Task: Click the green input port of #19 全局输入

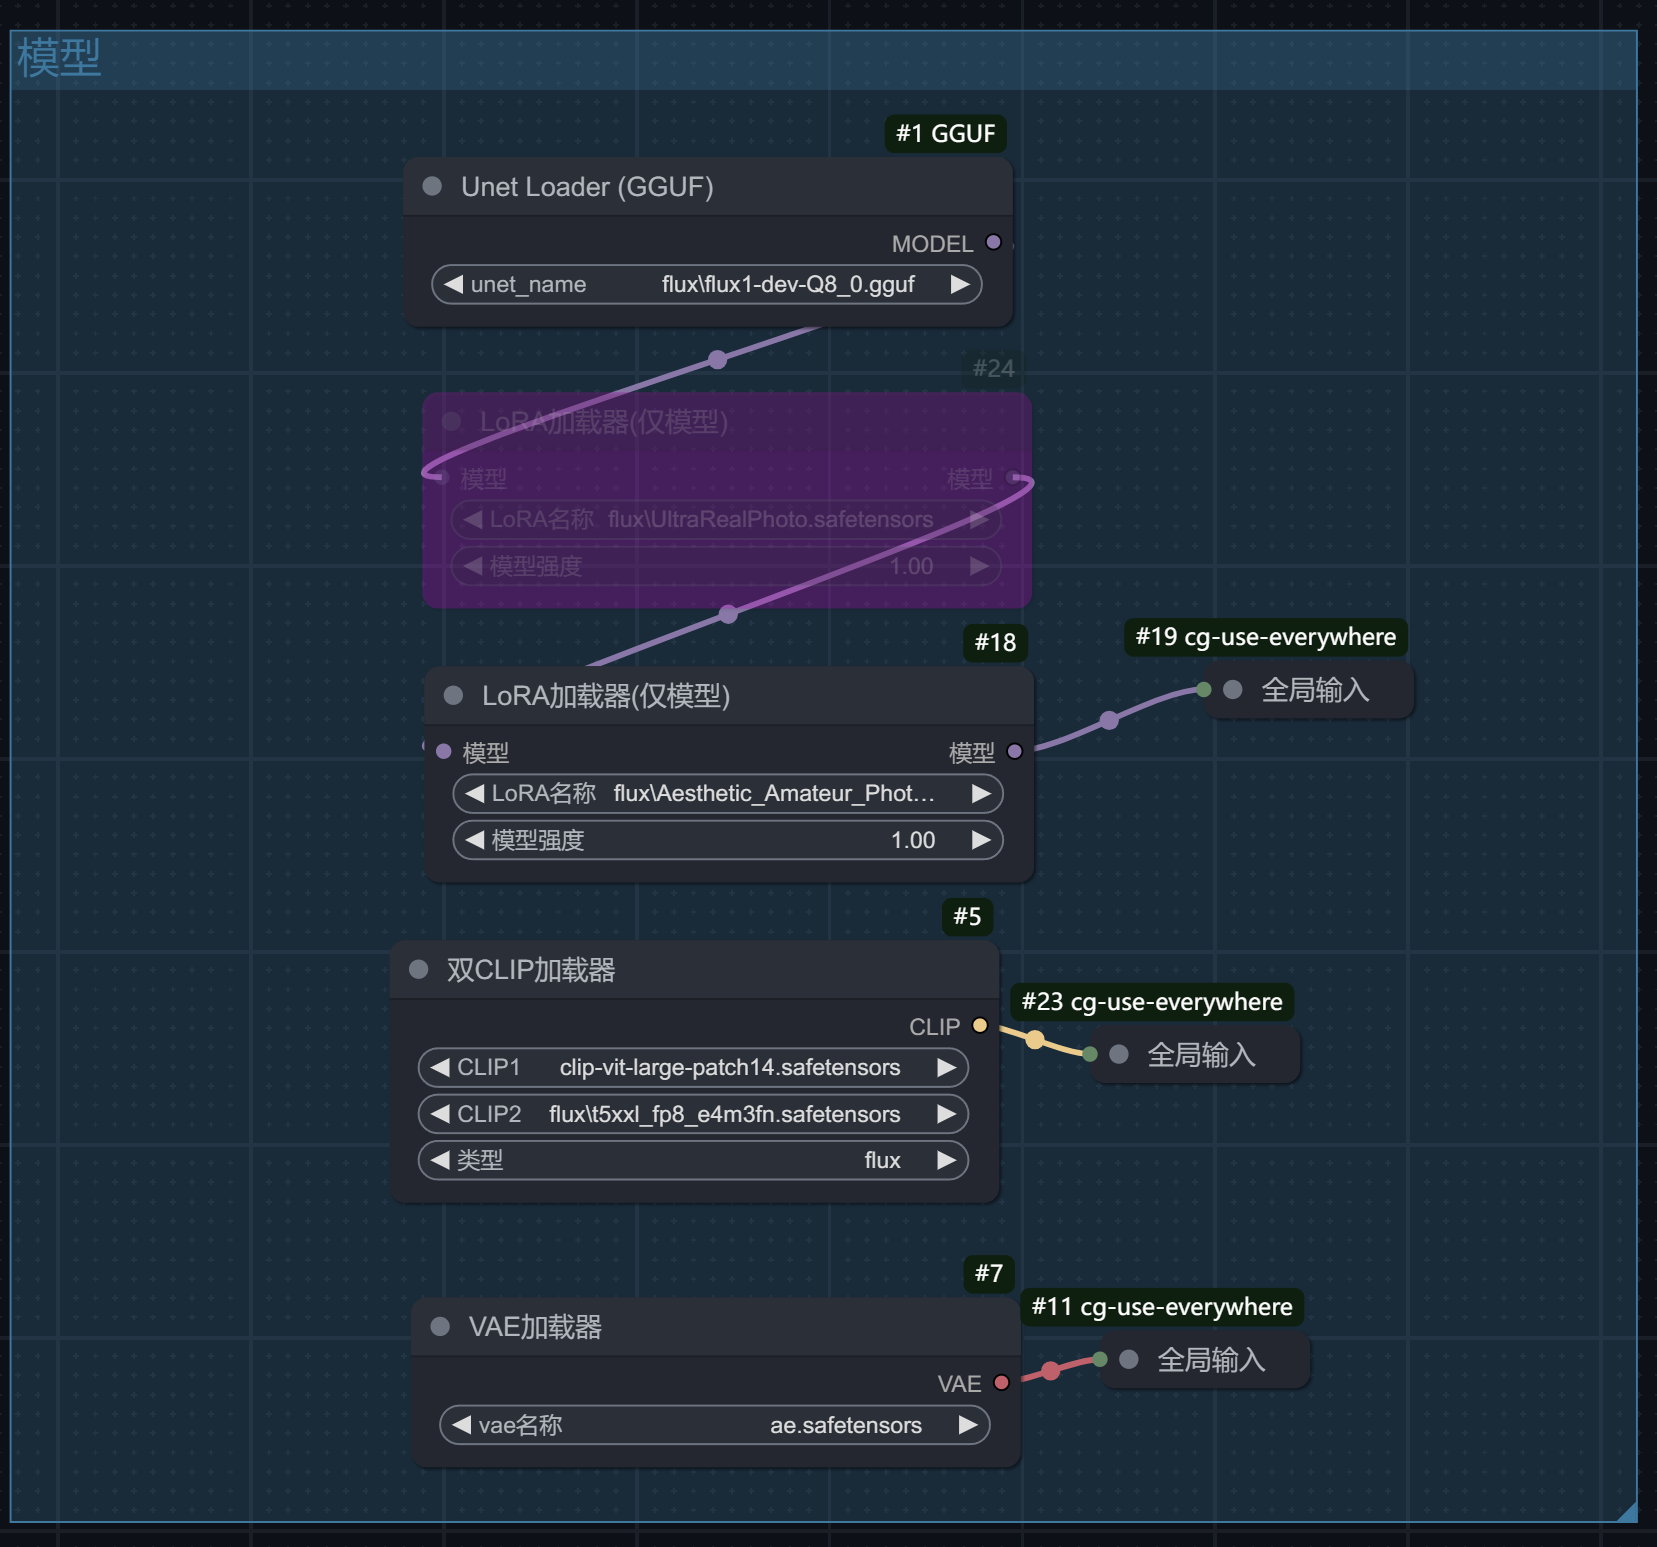Action: 1204,689
